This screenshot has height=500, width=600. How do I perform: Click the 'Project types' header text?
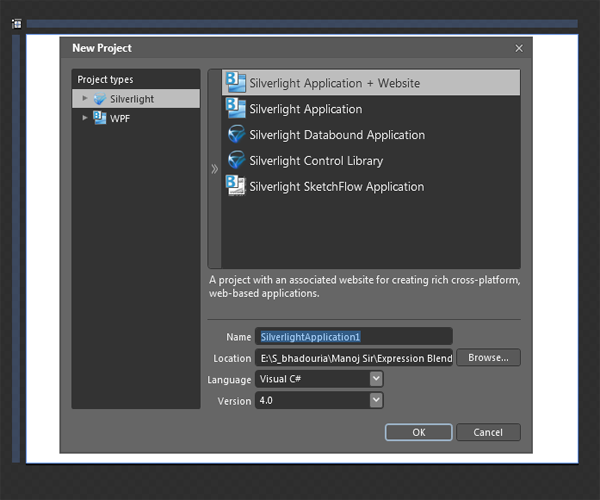(106, 80)
